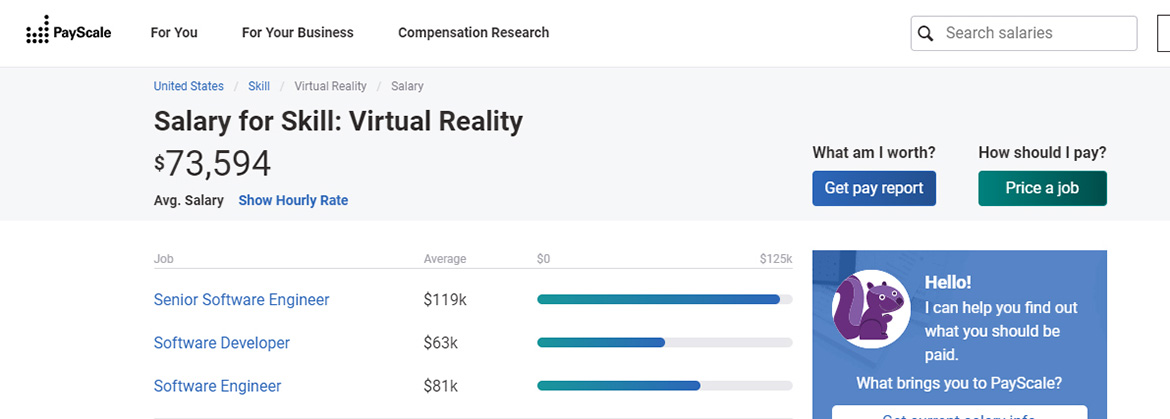
Task: Click Software Engineer salary bar
Action: pyautogui.click(x=618, y=386)
